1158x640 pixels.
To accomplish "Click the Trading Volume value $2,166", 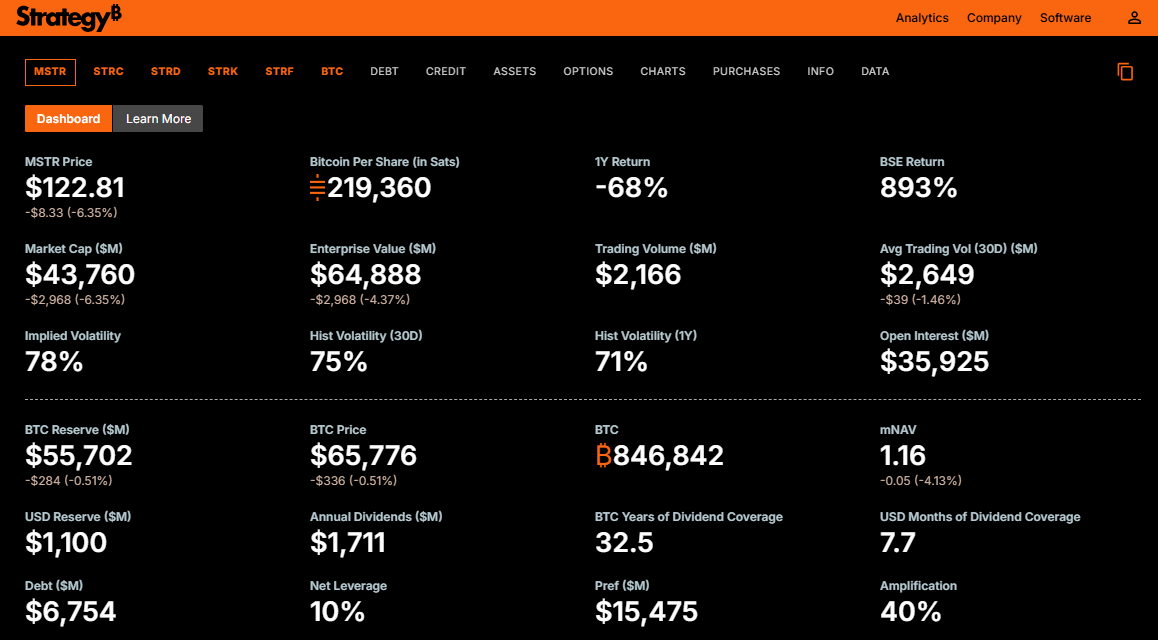I will tap(638, 275).
